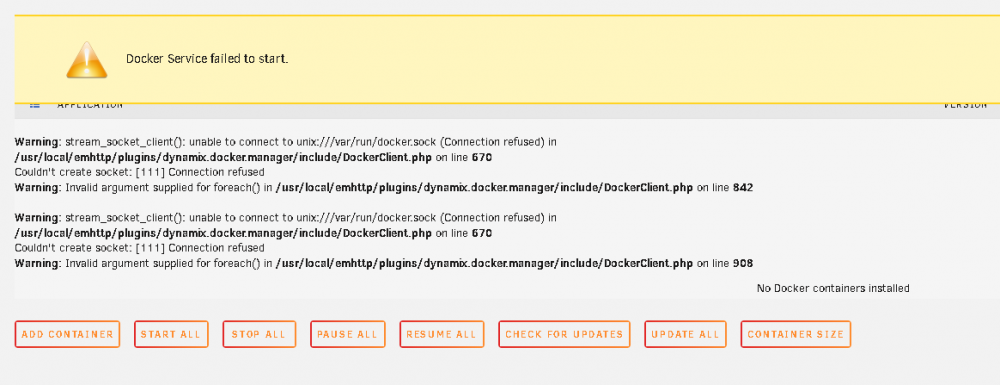This screenshot has height=385, width=1000.
Task: Pause every container via PAUSE ALL
Action: tap(348, 334)
